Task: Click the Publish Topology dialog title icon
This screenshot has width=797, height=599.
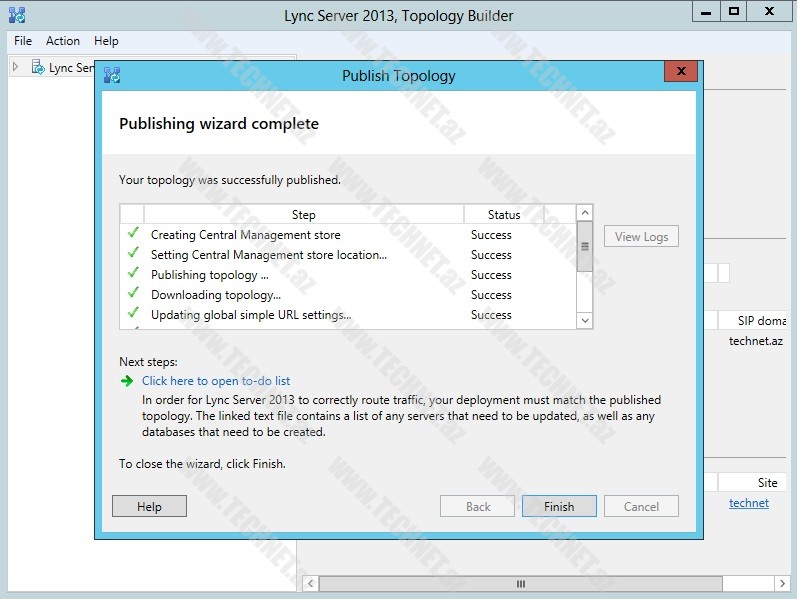Action: [112, 75]
